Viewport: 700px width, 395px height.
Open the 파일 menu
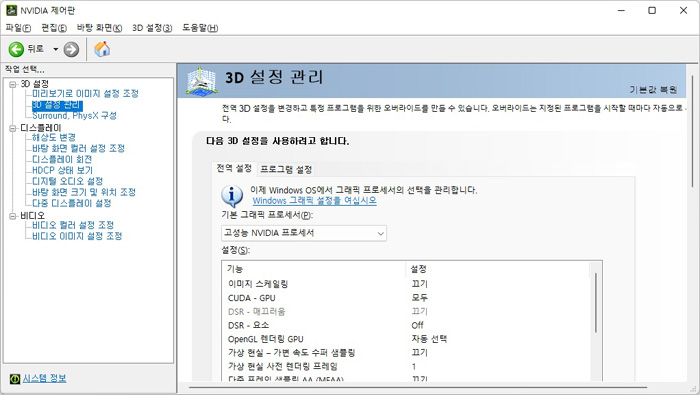(x=18, y=28)
